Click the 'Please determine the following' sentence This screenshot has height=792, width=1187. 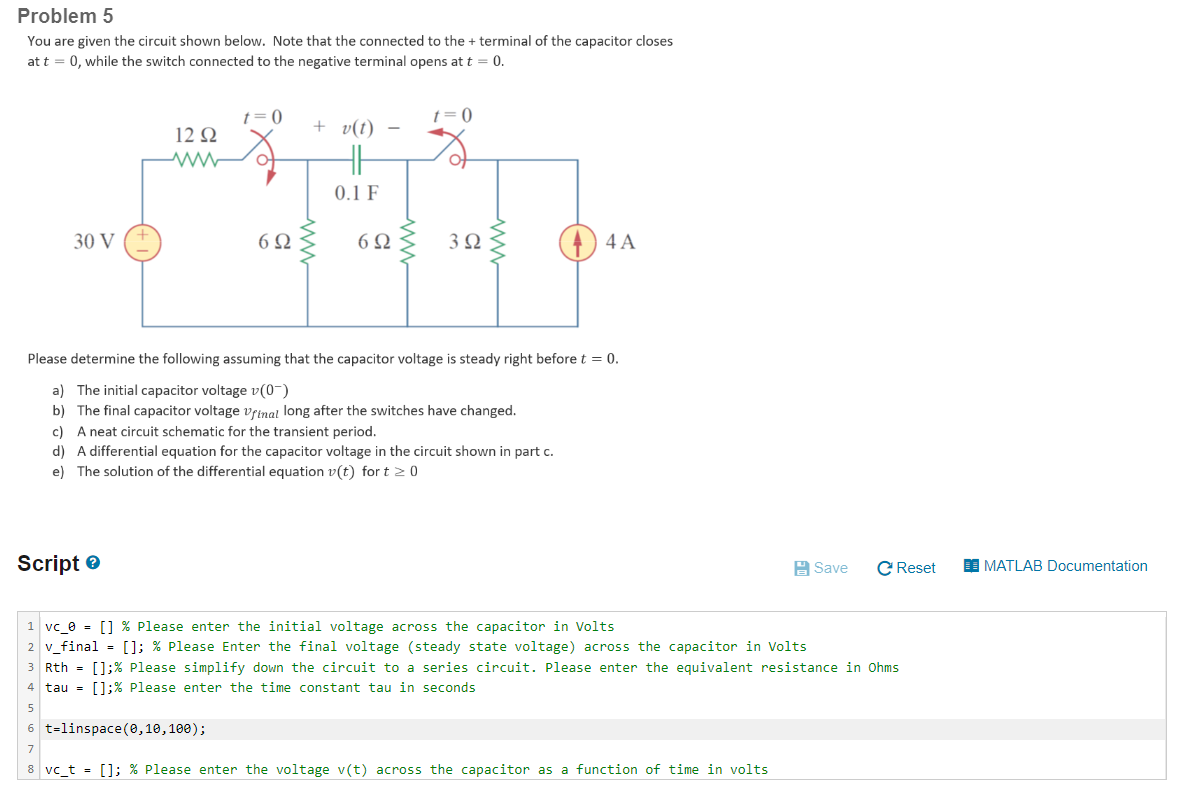tap(323, 359)
